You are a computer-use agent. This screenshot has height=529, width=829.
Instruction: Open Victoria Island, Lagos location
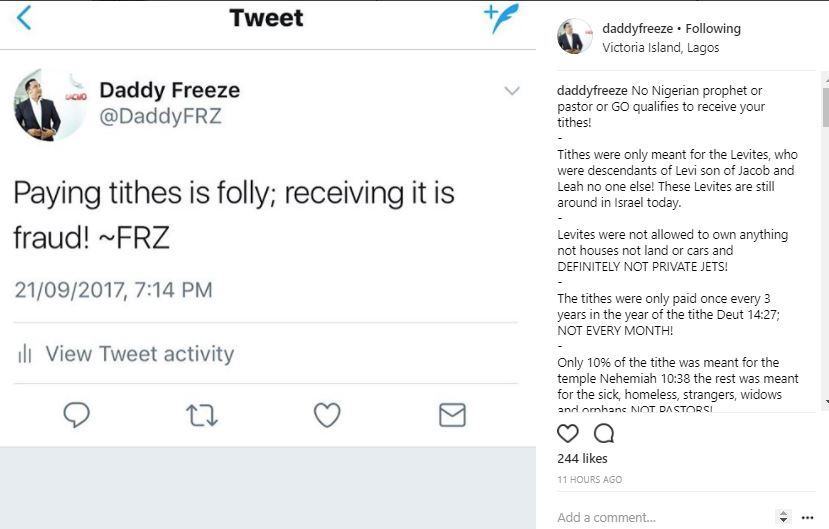click(x=660, y=47)
